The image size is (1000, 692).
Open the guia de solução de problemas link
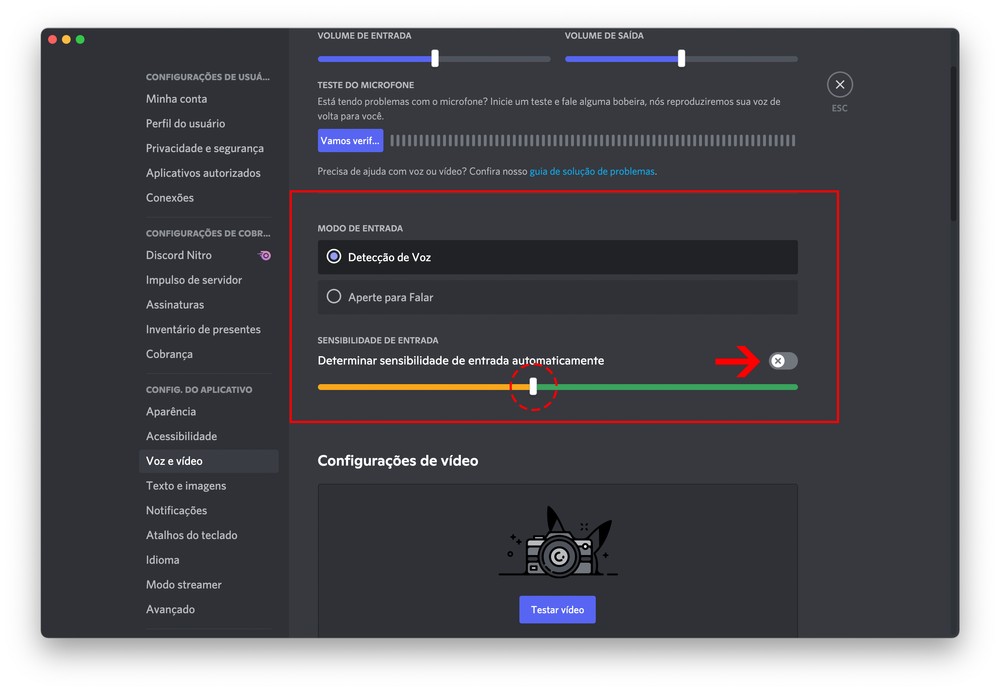point(592,172)
